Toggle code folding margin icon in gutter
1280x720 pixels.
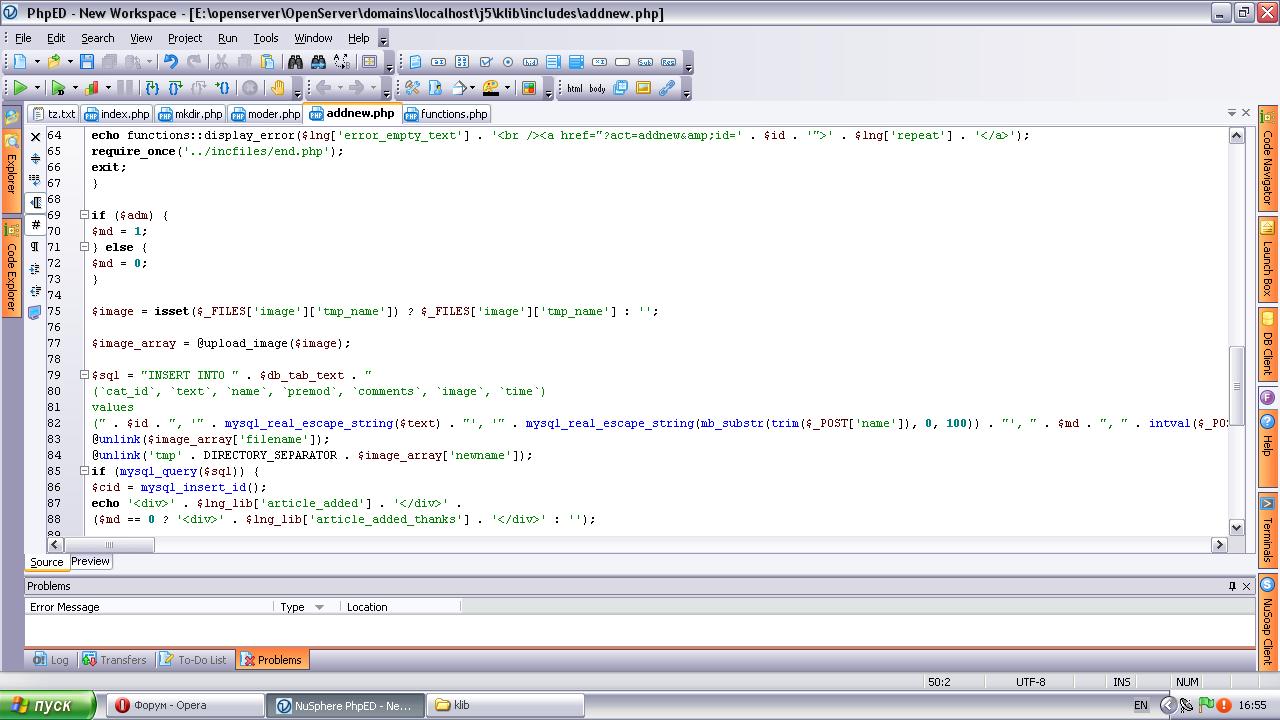pyautogui.click(x=36, y=203)
